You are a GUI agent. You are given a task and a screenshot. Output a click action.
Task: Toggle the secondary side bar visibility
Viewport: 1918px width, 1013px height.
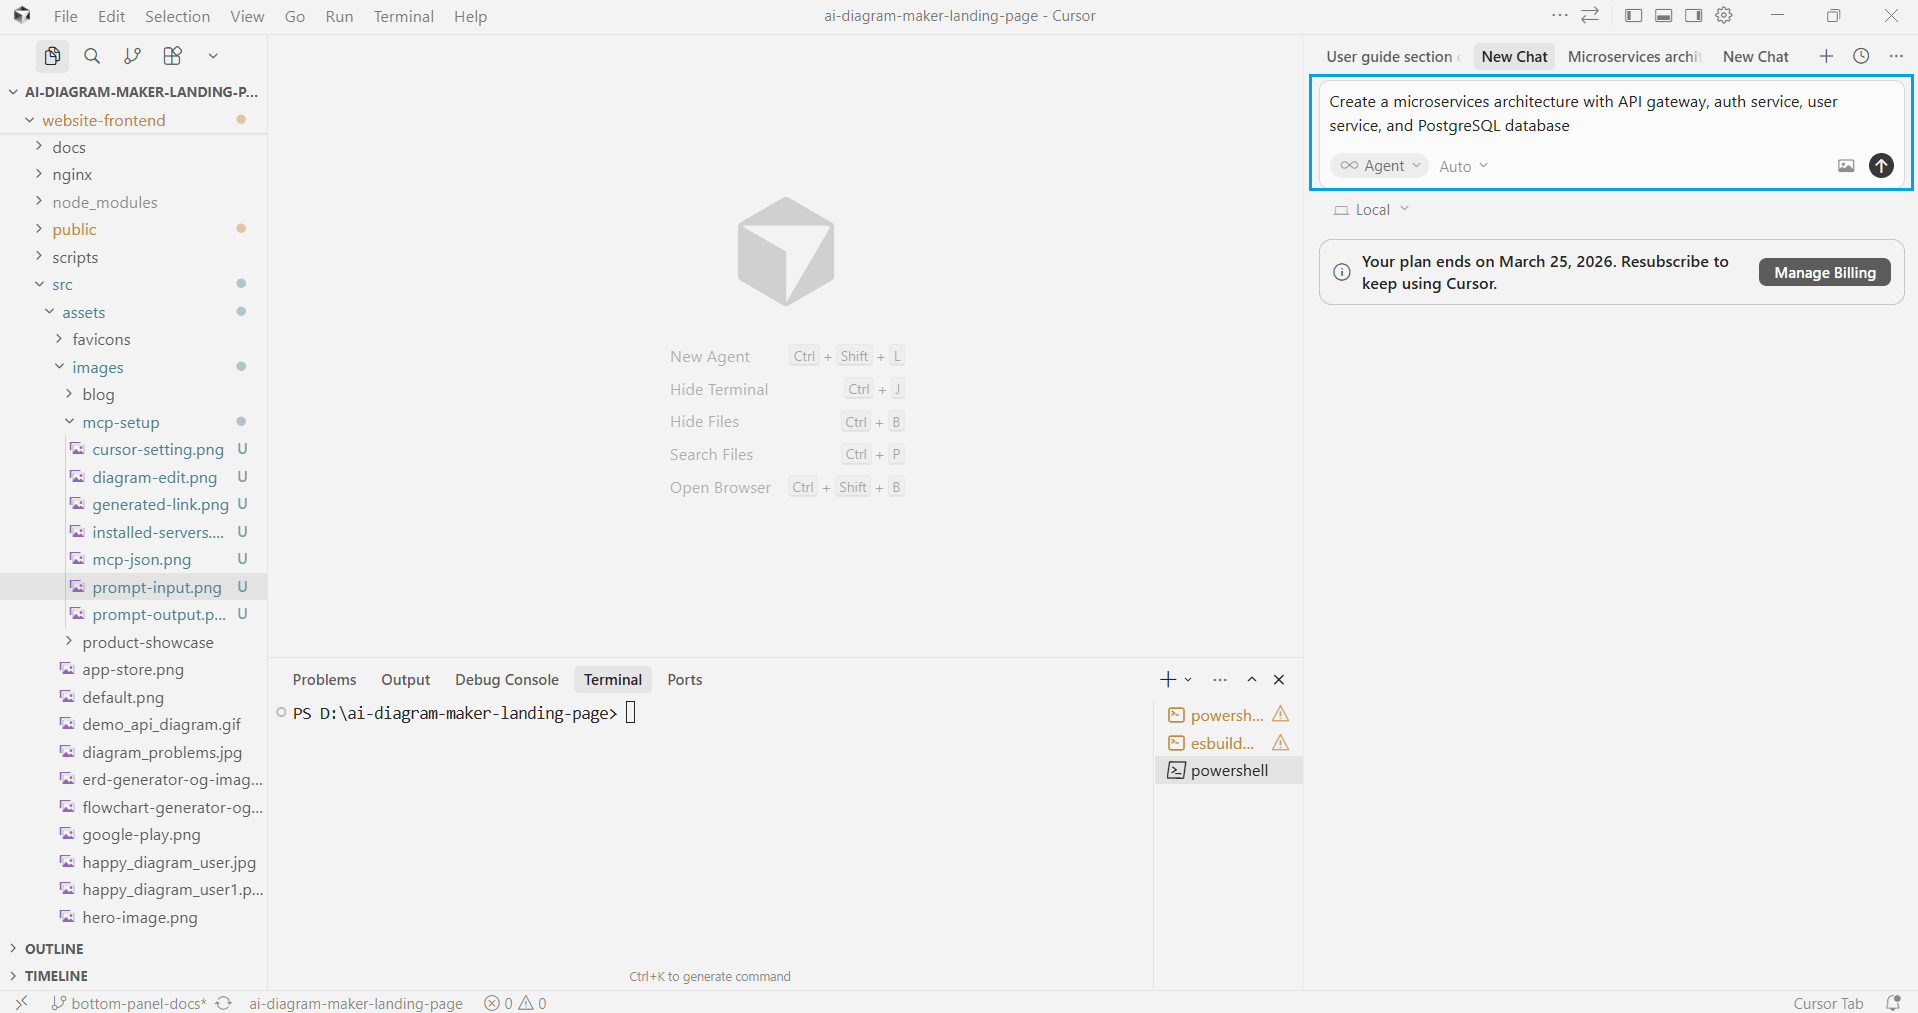click(1693, 15)
